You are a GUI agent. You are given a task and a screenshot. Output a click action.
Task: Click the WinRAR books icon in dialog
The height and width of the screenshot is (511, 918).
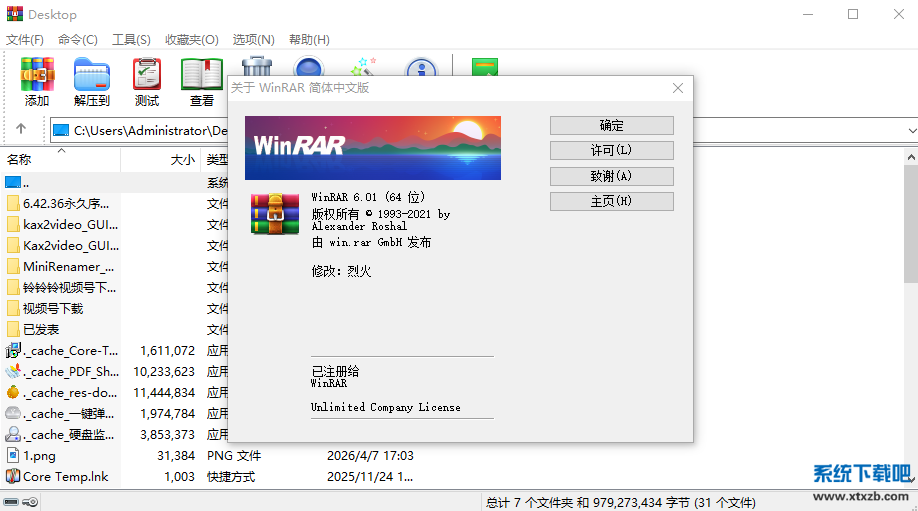coord(274,213)
